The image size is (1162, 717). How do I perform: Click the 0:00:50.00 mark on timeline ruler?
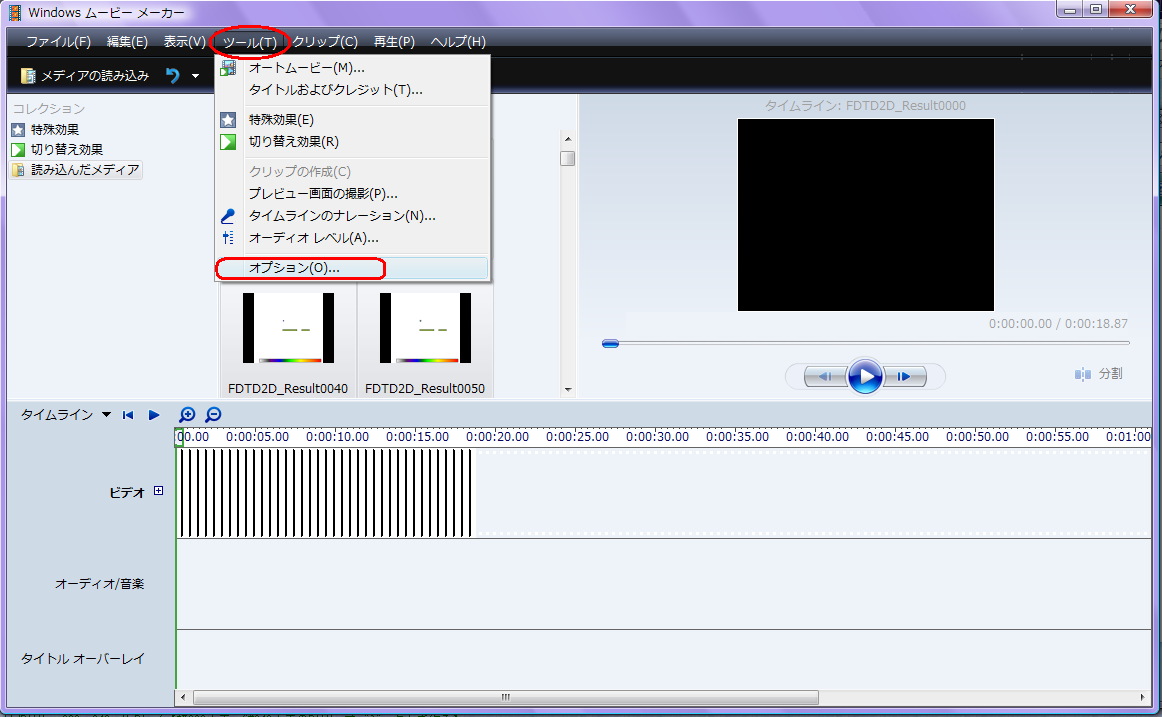(977, 436)
